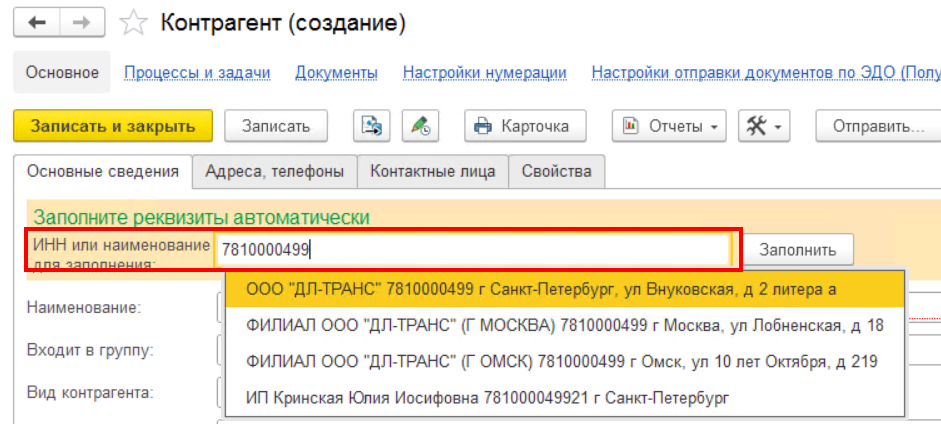The image size is (941, 424).
Task: Open Процессы и задачи link
Action: pyautogui.click(x=197, y=73)
